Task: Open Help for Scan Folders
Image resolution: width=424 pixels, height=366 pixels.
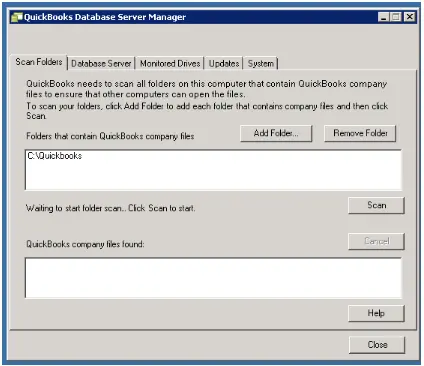Action: 376,313
